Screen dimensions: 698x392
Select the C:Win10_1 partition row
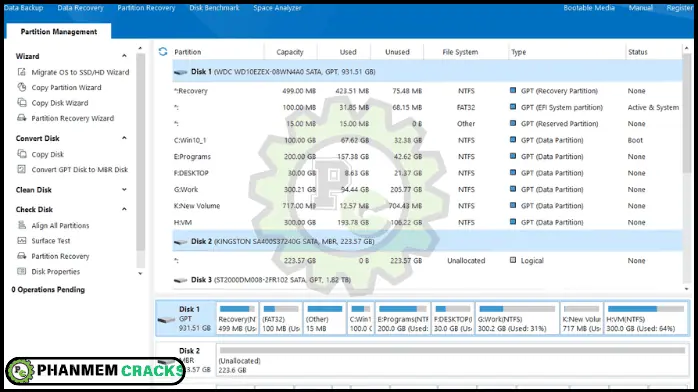(427, 140)
